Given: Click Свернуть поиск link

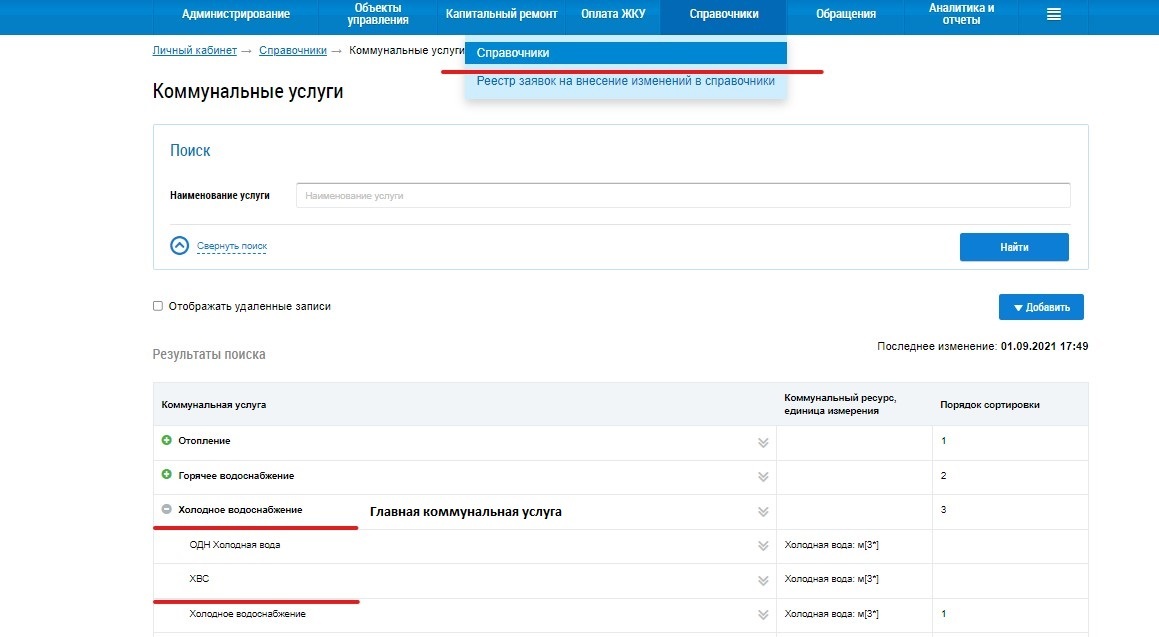Looking at the screenshot, I should 232,246.
